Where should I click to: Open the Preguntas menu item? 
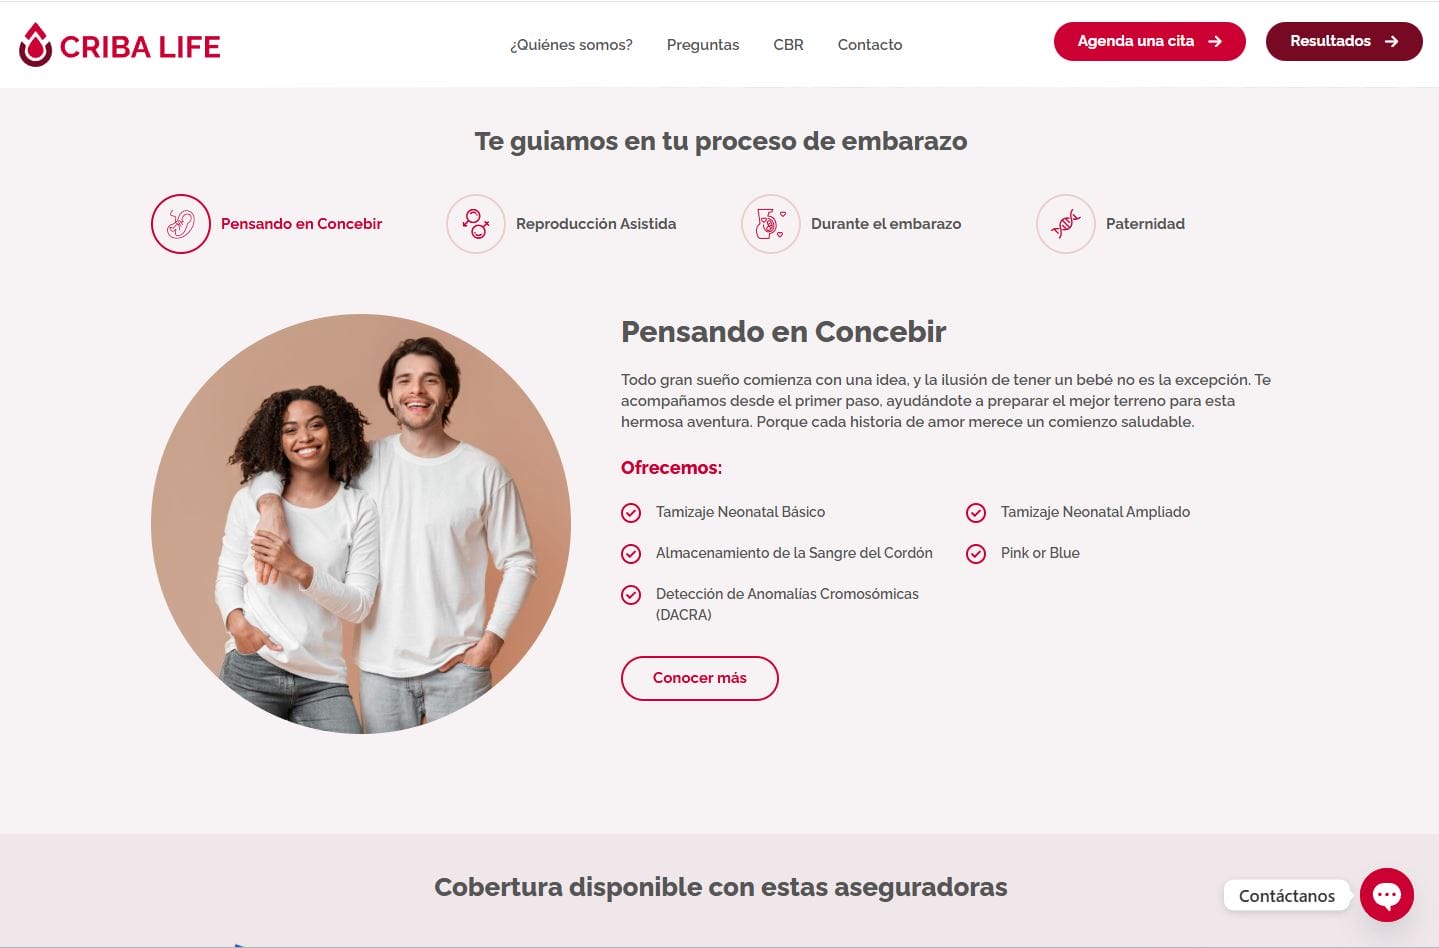point(703,45)
